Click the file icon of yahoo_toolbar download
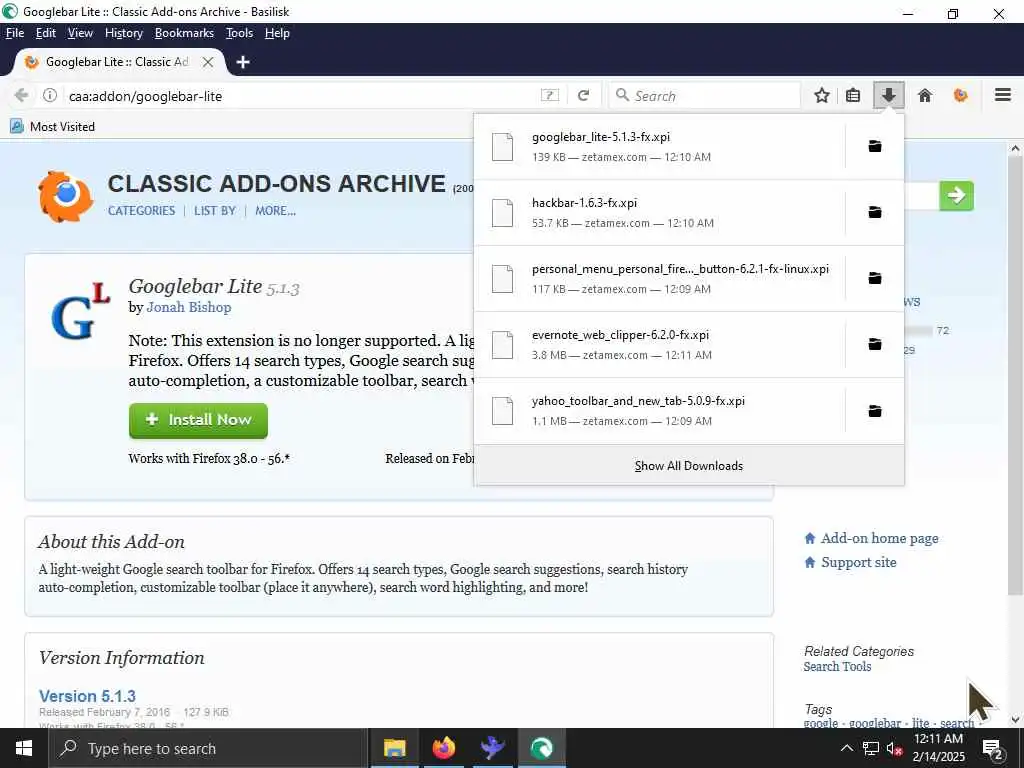 click(502, 411)
